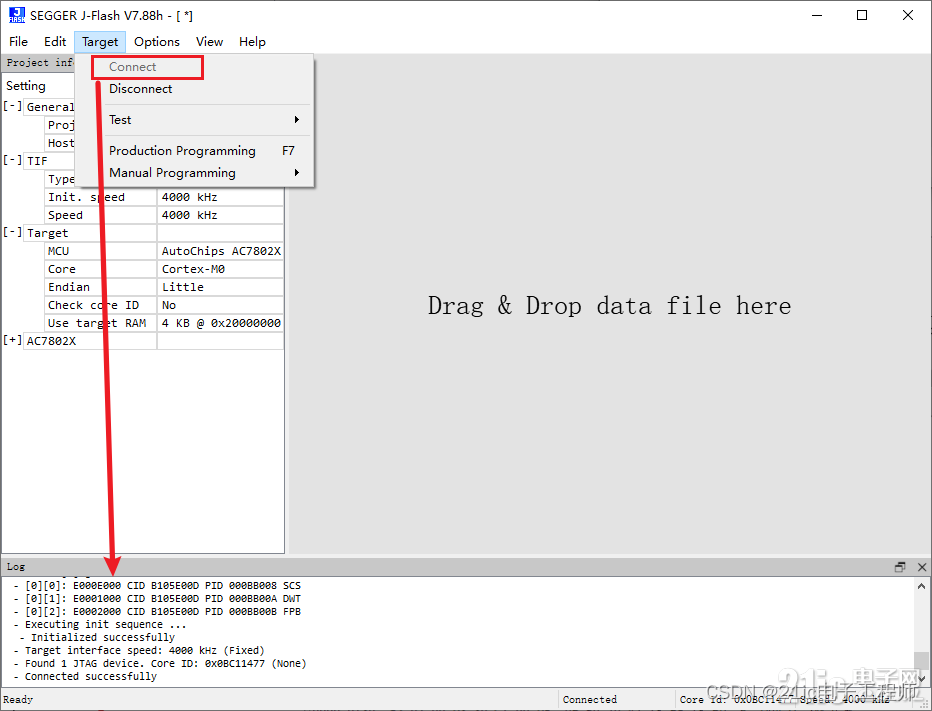
Task: Select Production Programming F7
Action: pyautogui.click(x=202, y=150)
